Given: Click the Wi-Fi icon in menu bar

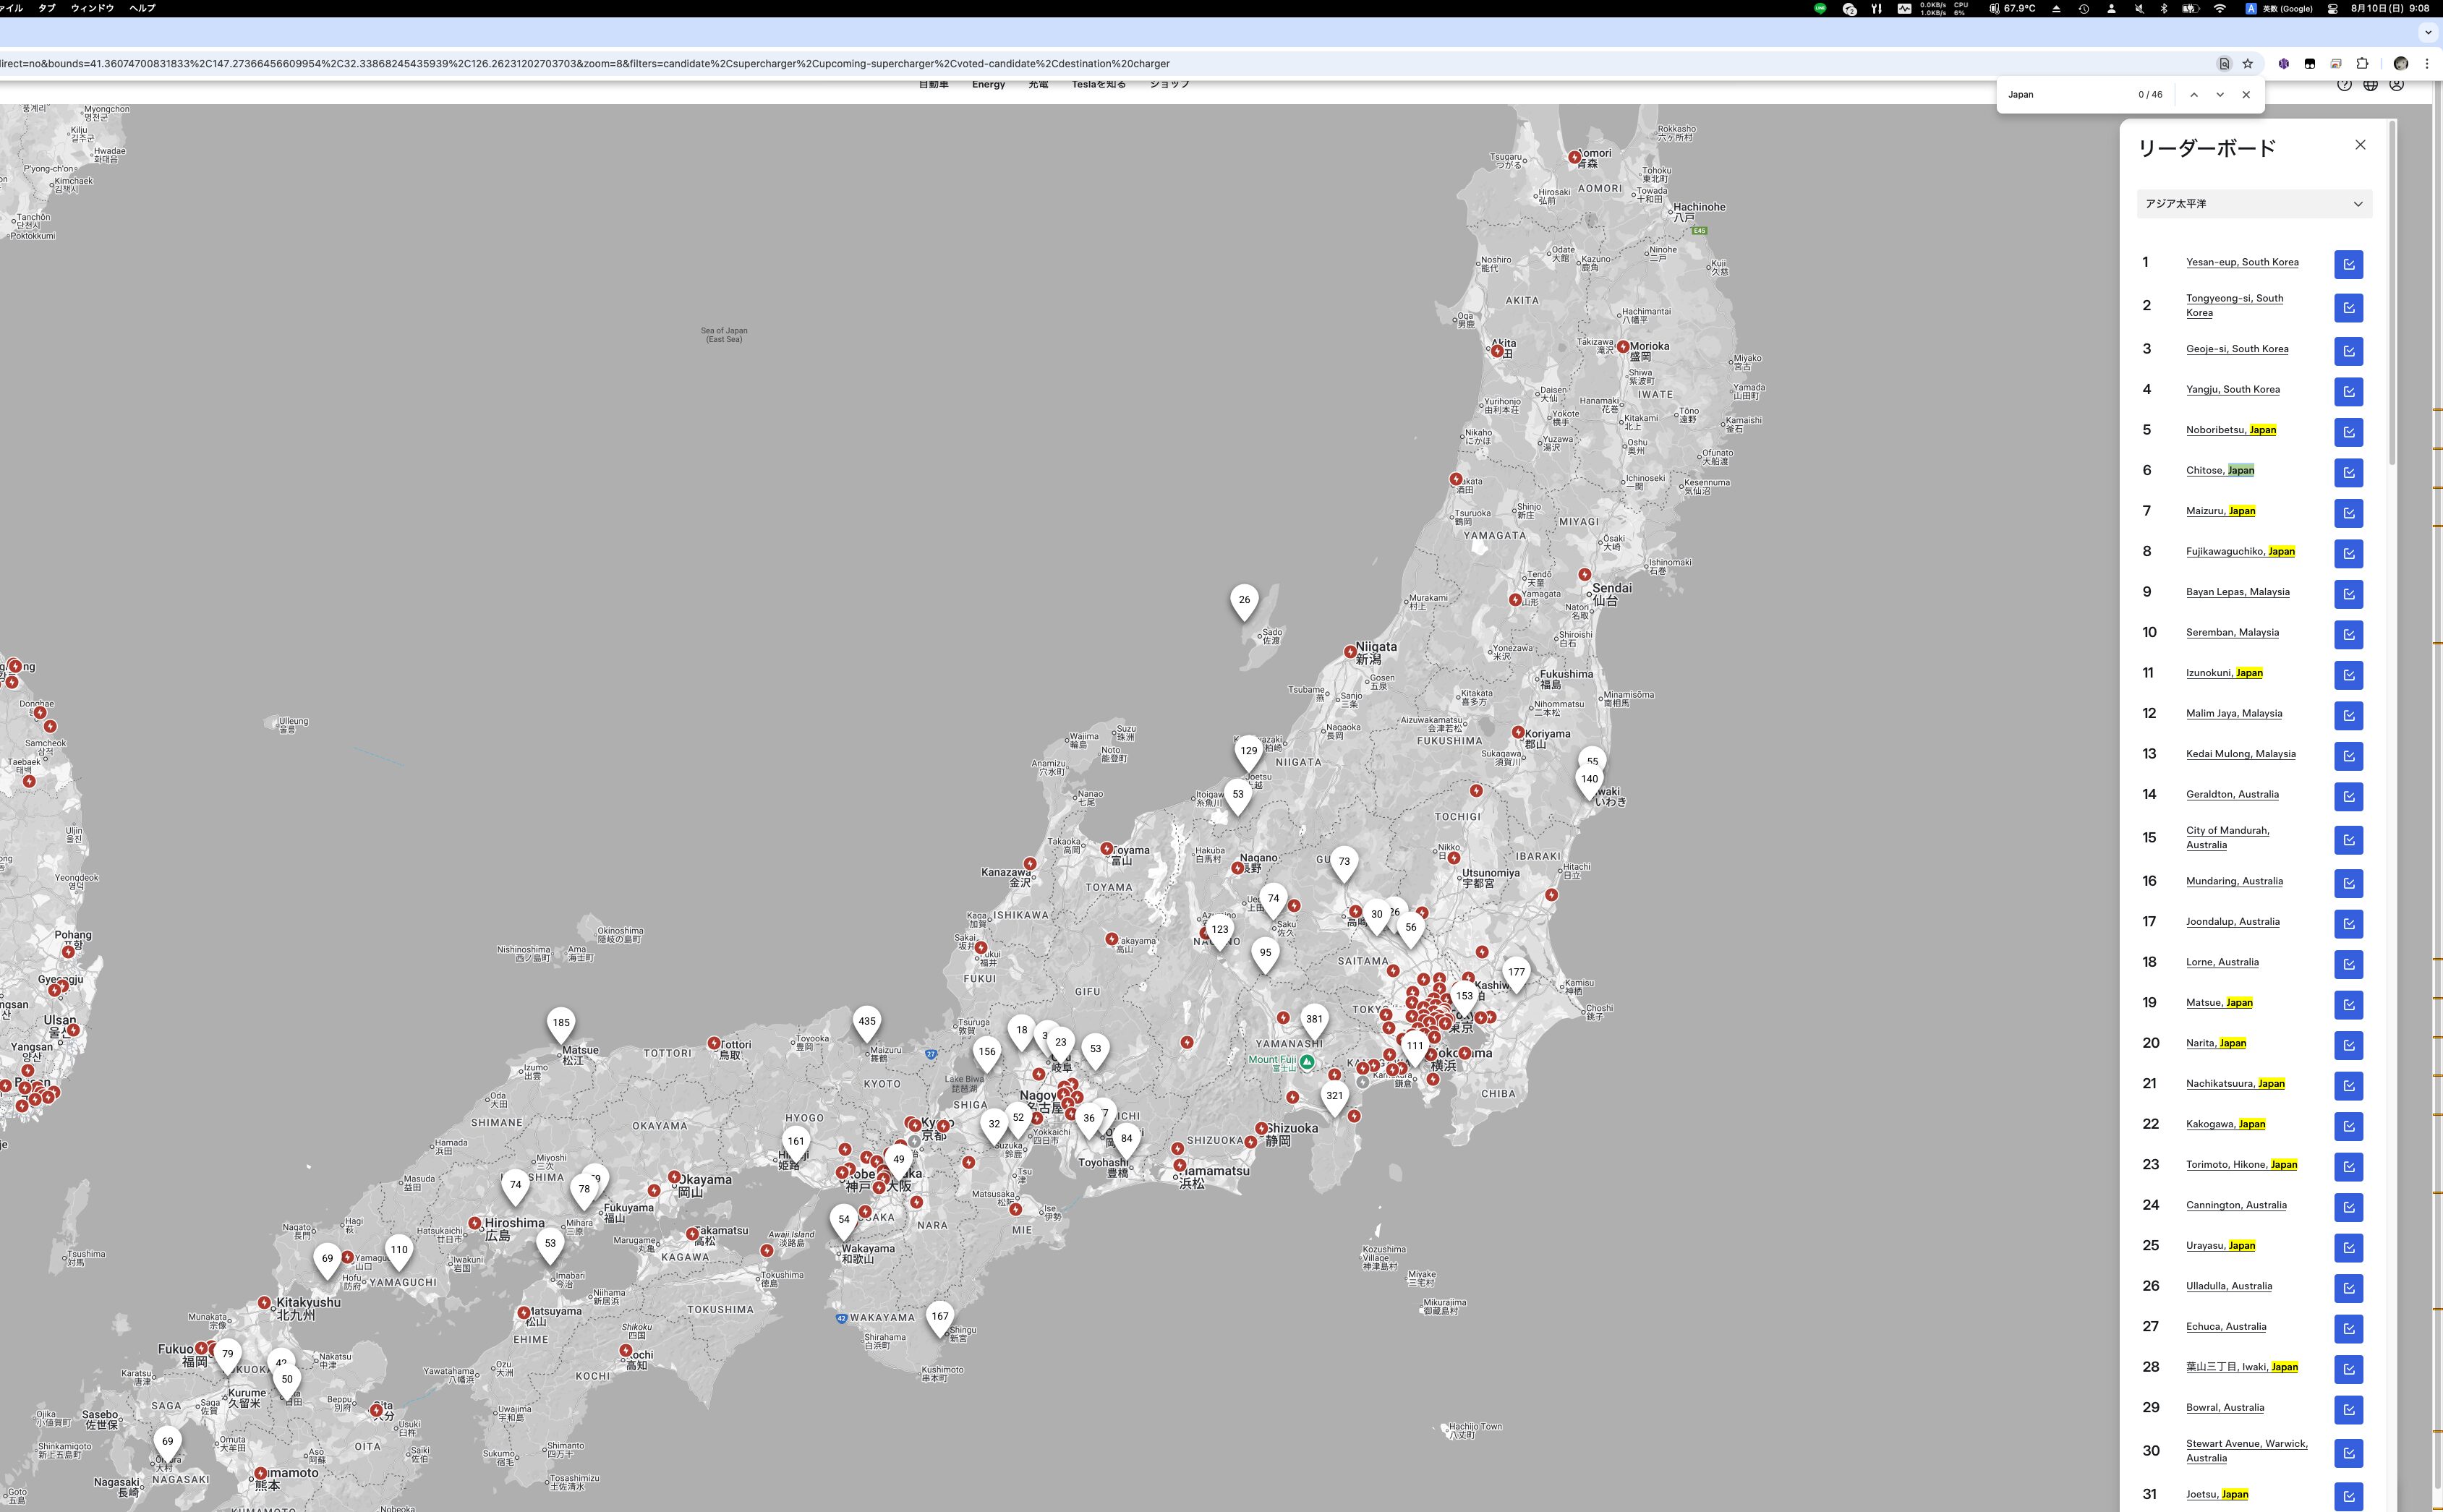Looking at the screenshot, I should 2219,8.
